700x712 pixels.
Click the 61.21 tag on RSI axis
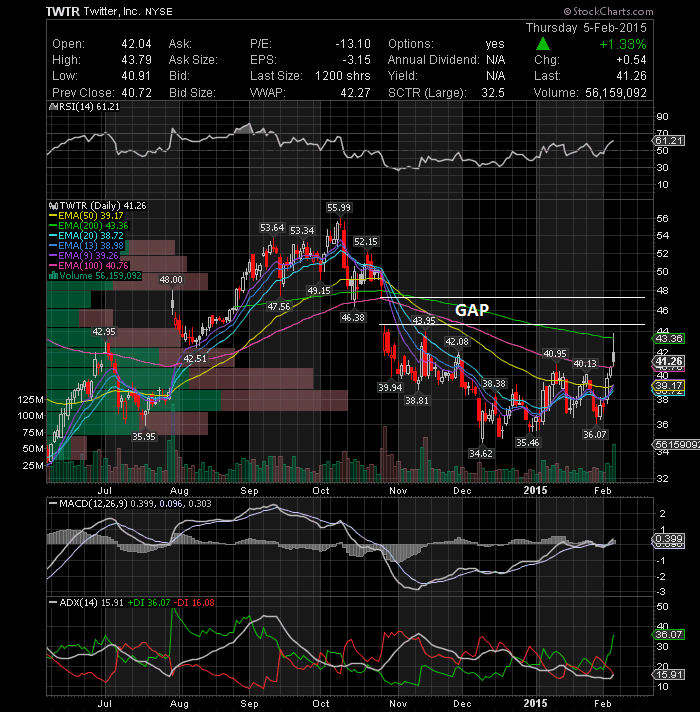pyautogui.click(x=669, y=141)
